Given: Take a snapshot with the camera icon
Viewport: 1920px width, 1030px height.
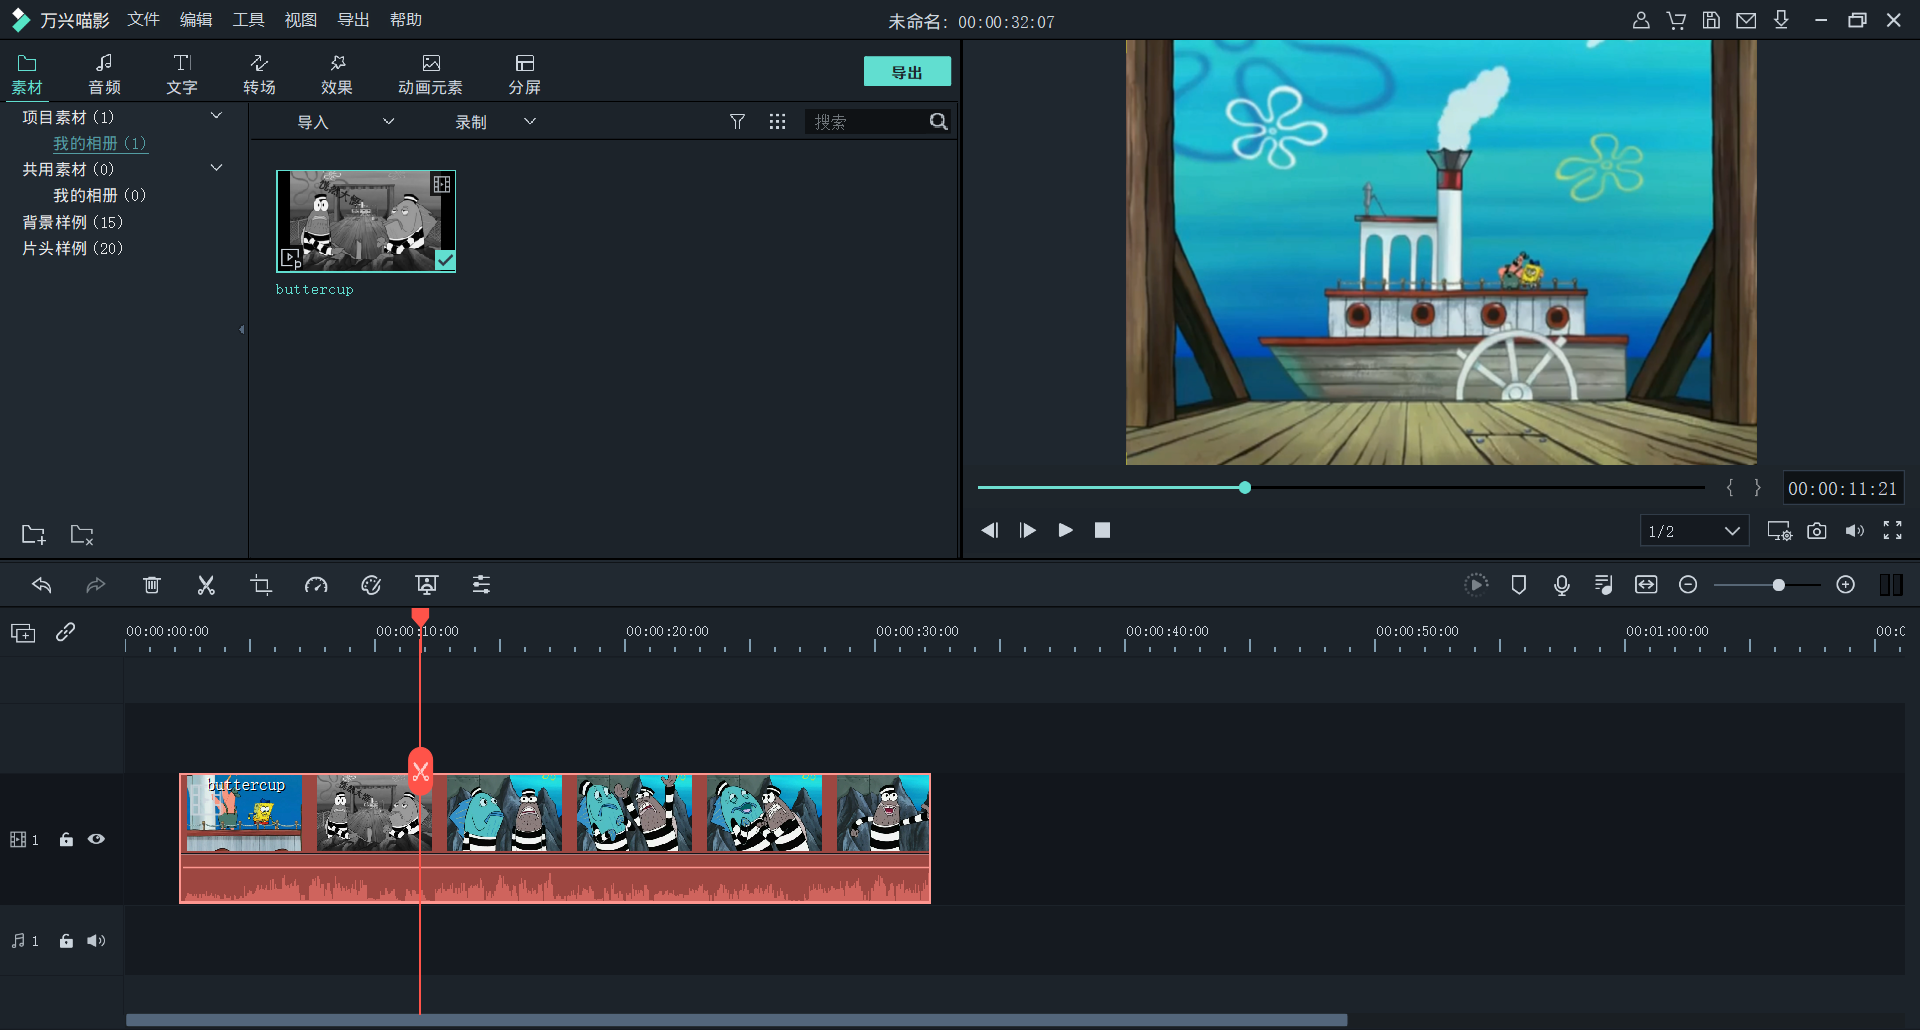Looking at the screenshot, I should 1816,531.
